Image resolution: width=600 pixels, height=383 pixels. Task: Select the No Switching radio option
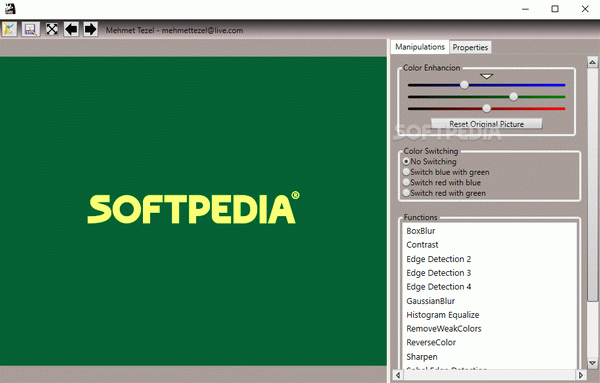click(430, 161)
